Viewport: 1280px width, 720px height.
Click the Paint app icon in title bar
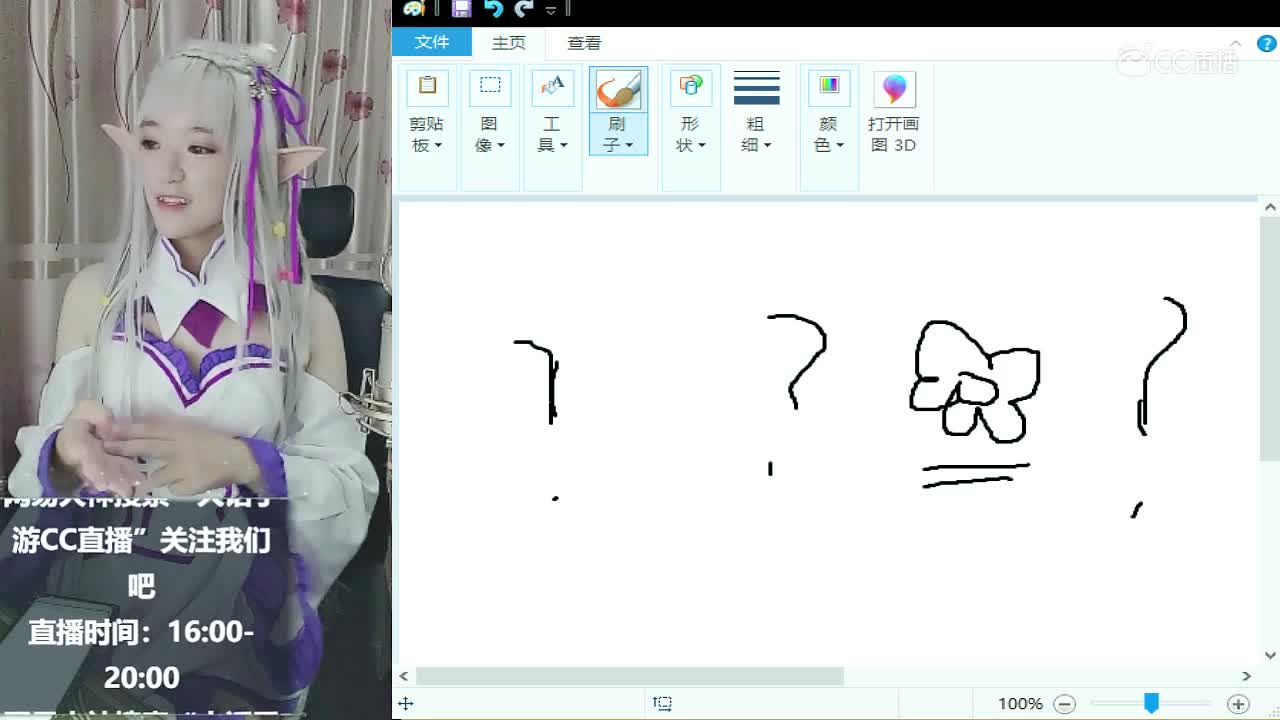[414, 9]
